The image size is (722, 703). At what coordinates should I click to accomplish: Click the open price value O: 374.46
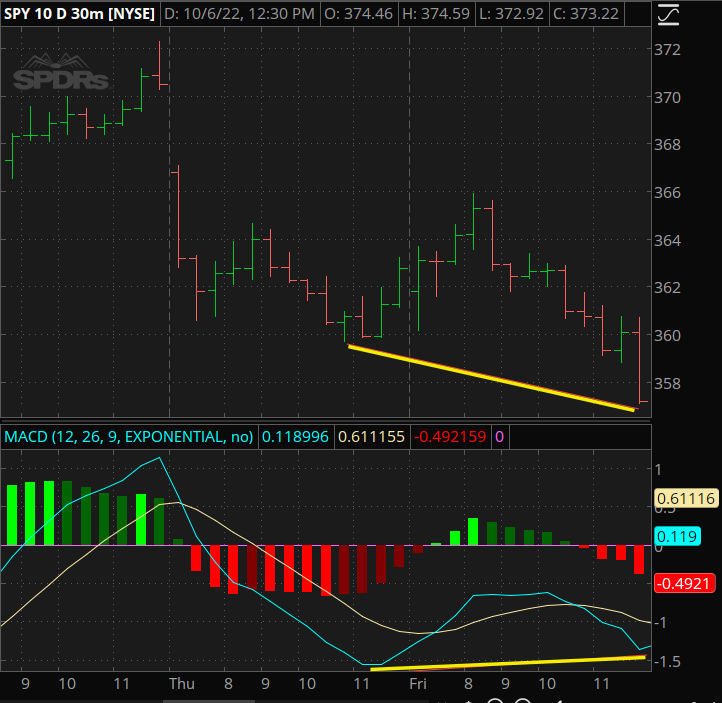pyautogui.click(x=359, y=14)
